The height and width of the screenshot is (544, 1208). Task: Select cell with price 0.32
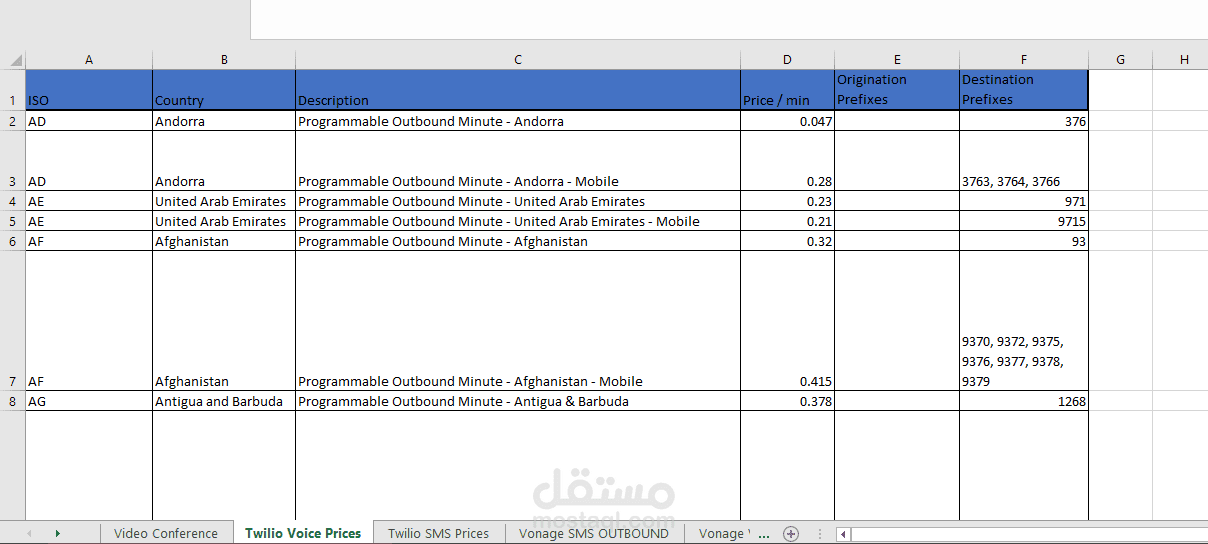(787, 241)
